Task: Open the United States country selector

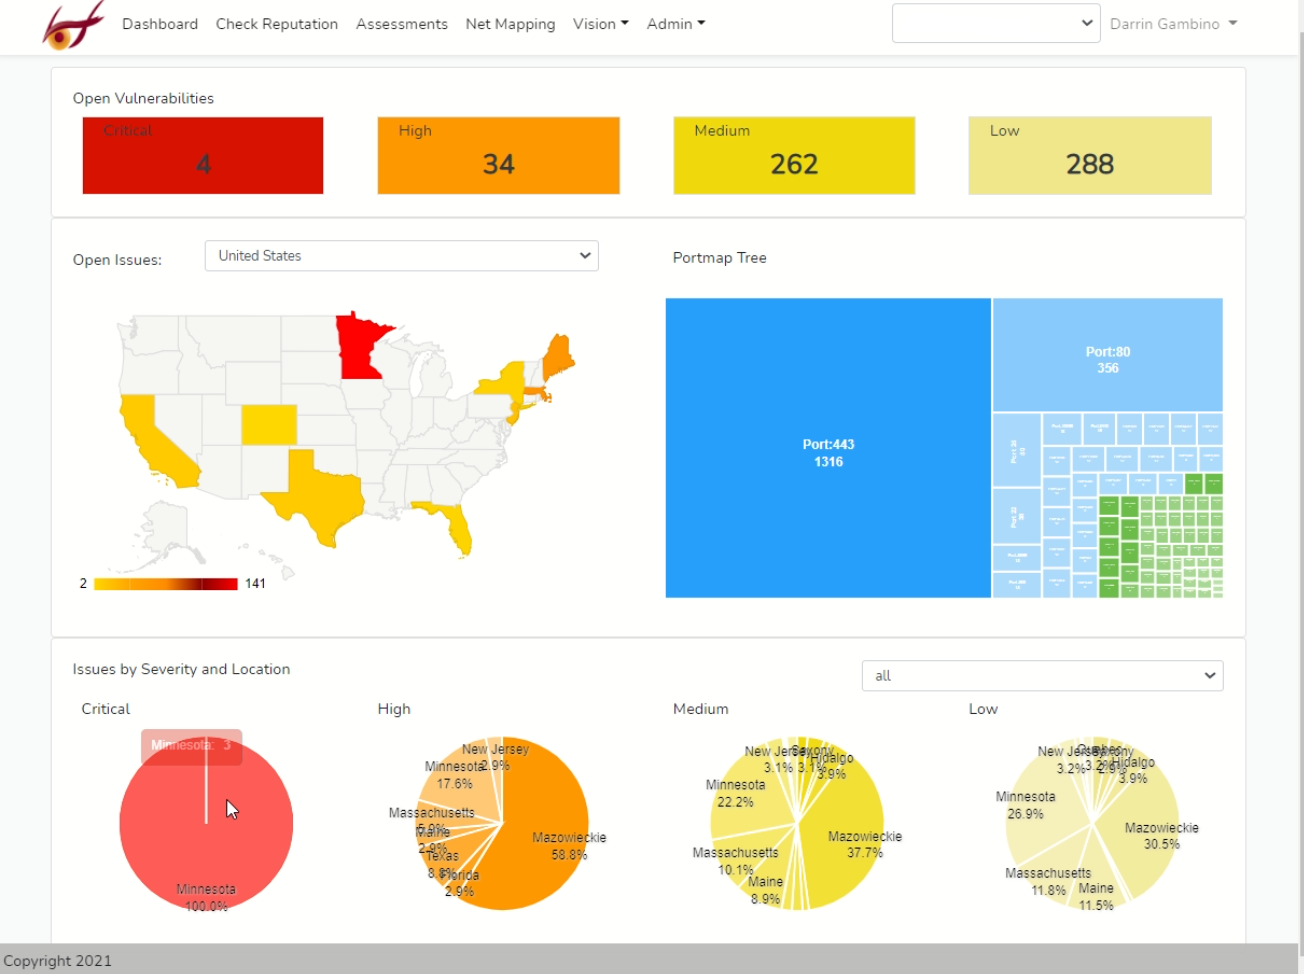Action: click(x=401, y=256)
